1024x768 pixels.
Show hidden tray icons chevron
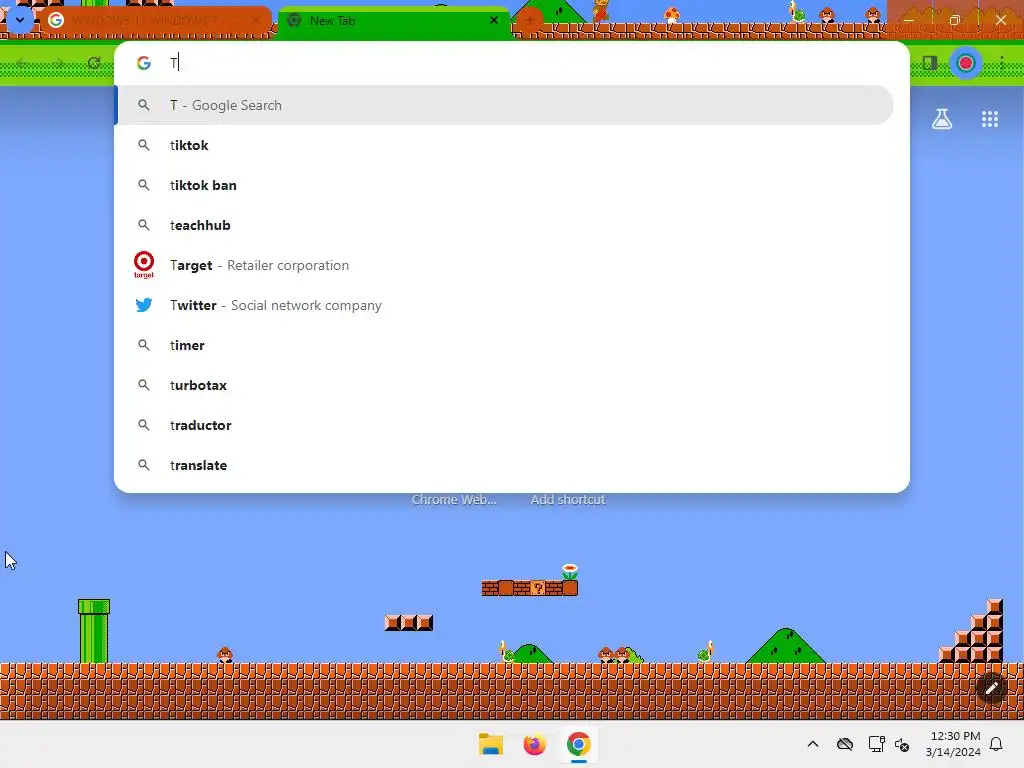point(812,744)
